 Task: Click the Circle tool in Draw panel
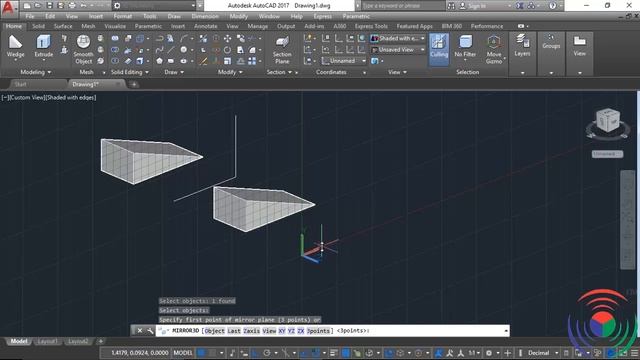click(x=184, y=50)
